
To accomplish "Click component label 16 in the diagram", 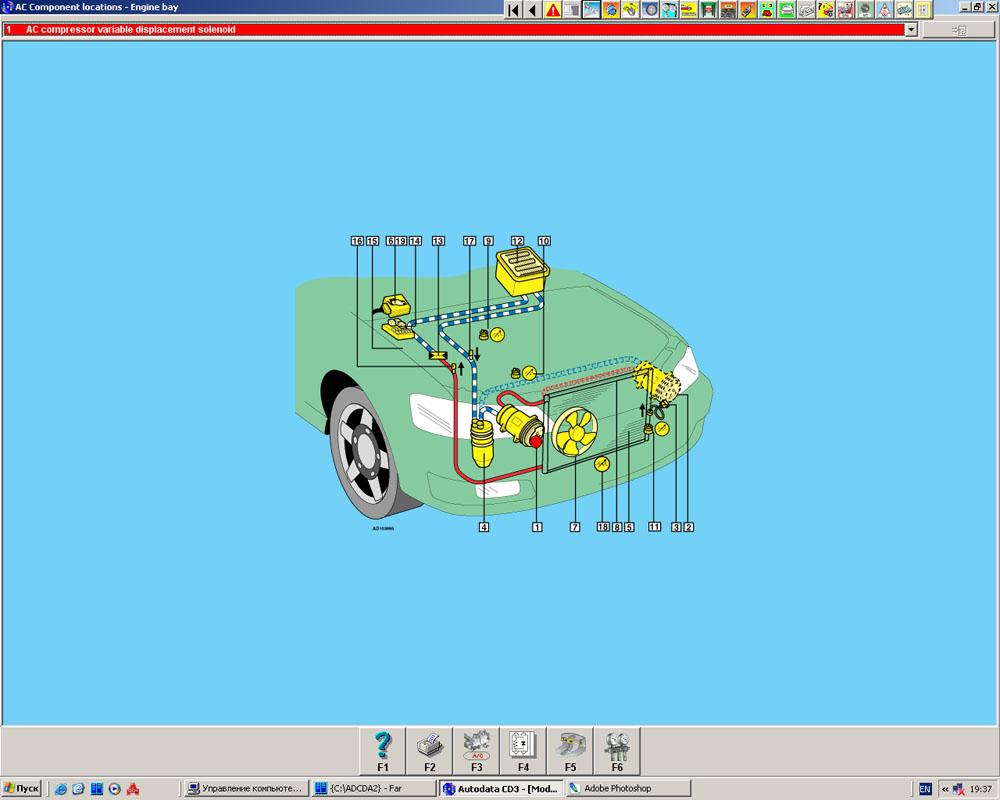I will [x=357, y=241].
